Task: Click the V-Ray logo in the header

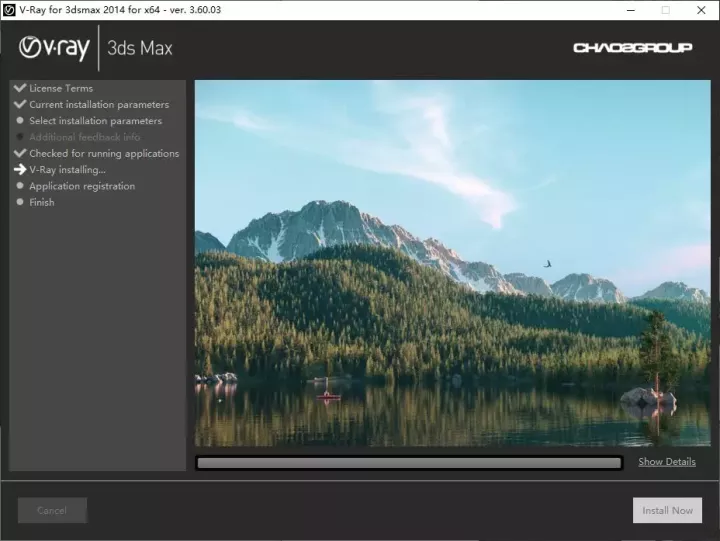Action: (x=54, y=48)
